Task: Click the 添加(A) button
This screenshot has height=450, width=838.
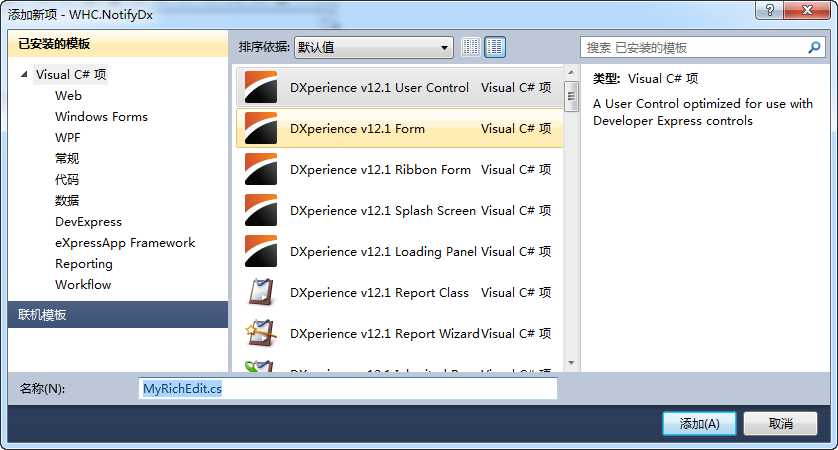Action: click(700, 424)
